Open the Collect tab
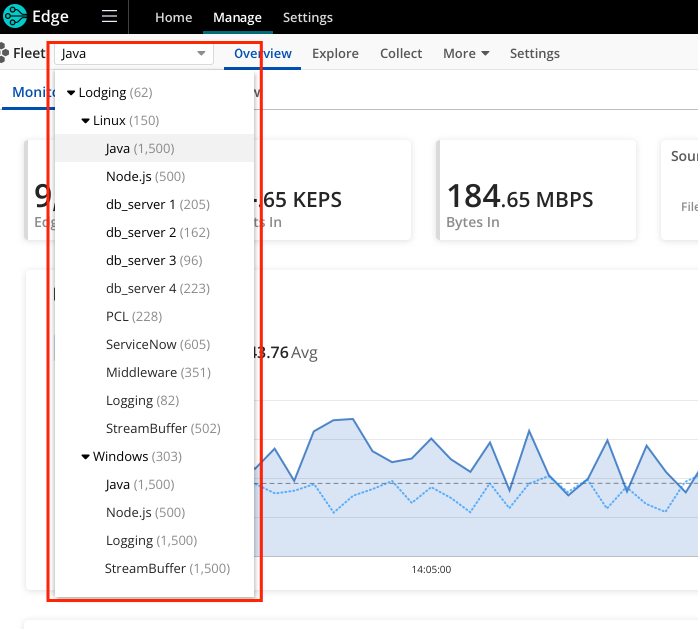Screen dimensions: 698x629 (x=401, y=54)
